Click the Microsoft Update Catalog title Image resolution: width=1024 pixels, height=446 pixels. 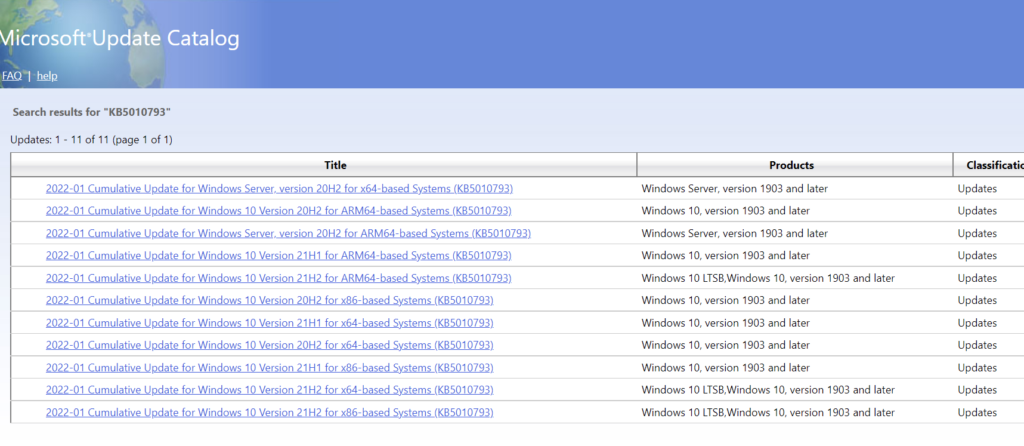tap(119, 39)
